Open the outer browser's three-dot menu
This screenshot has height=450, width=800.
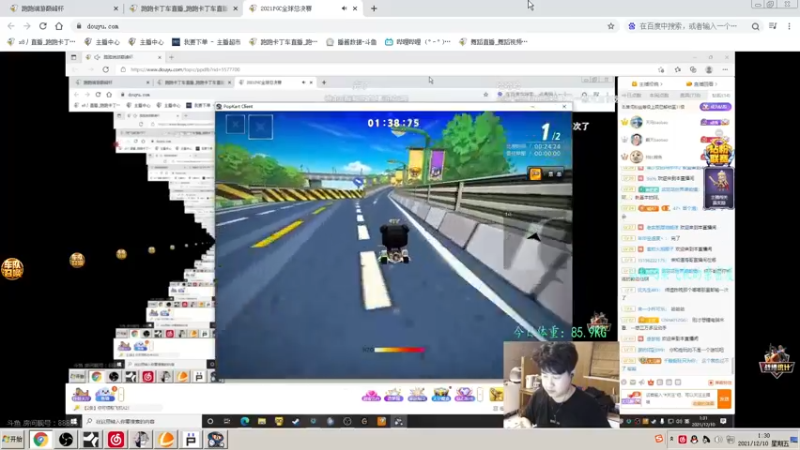point(789,26)
